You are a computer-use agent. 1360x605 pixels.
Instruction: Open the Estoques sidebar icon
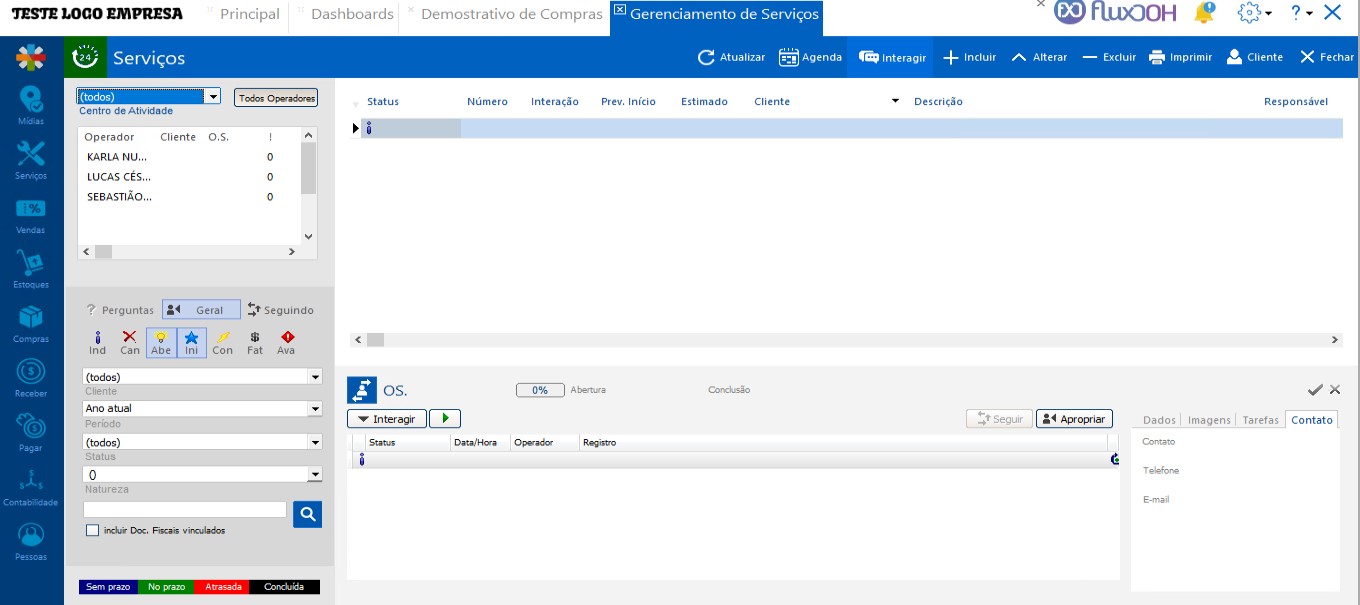click(x=31, y=269)
